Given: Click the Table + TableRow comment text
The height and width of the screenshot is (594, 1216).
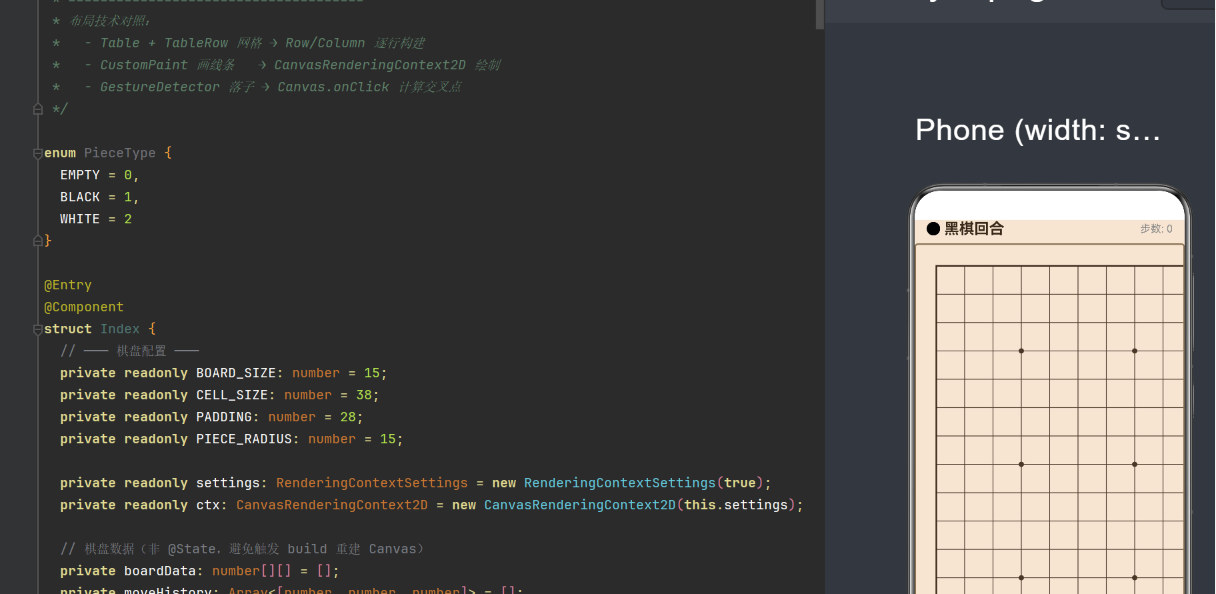Looking at the screenshot, I should click(164, 43).
